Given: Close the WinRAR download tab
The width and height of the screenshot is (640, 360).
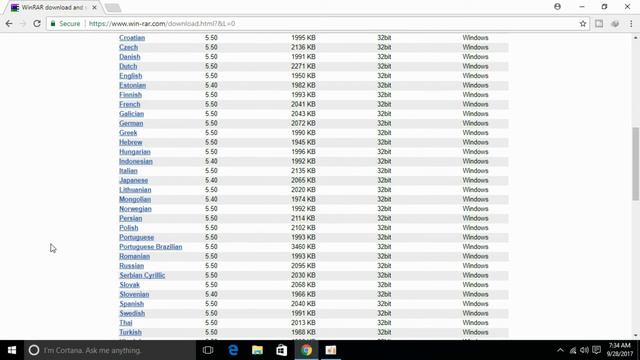Looking at the screenshot, I should pyautogui.click(x=94, y=7).
